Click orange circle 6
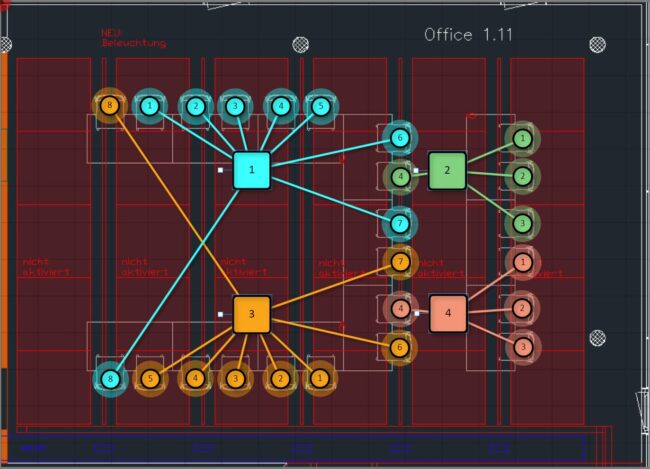 click(400, 347)
